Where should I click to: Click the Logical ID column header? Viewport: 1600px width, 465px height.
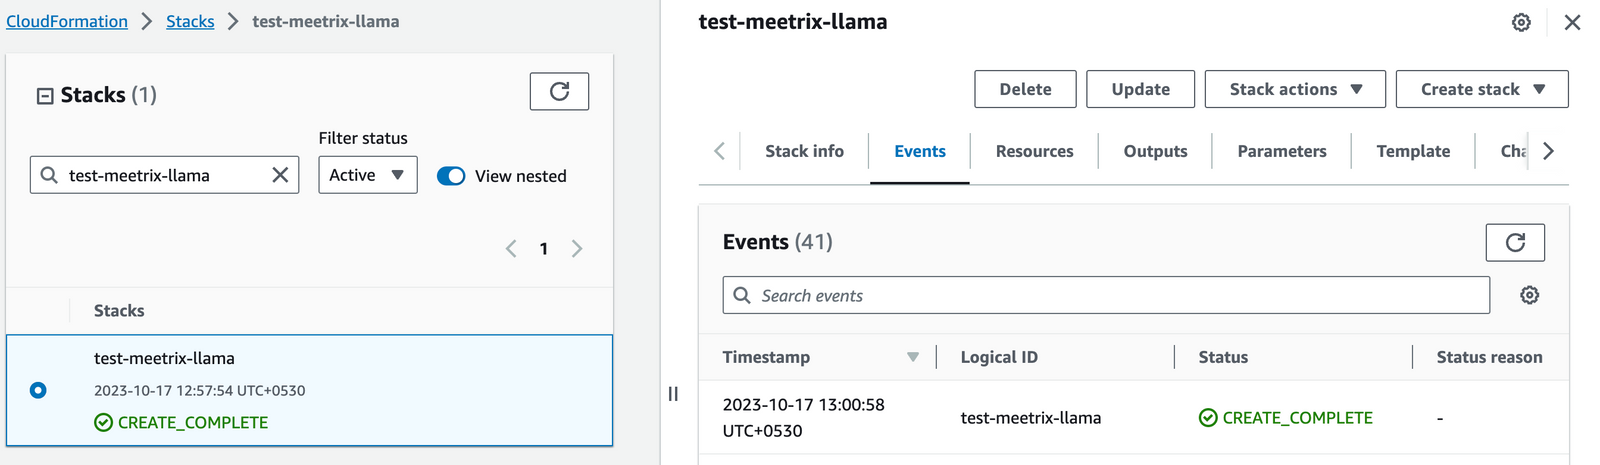click(999, 357)
